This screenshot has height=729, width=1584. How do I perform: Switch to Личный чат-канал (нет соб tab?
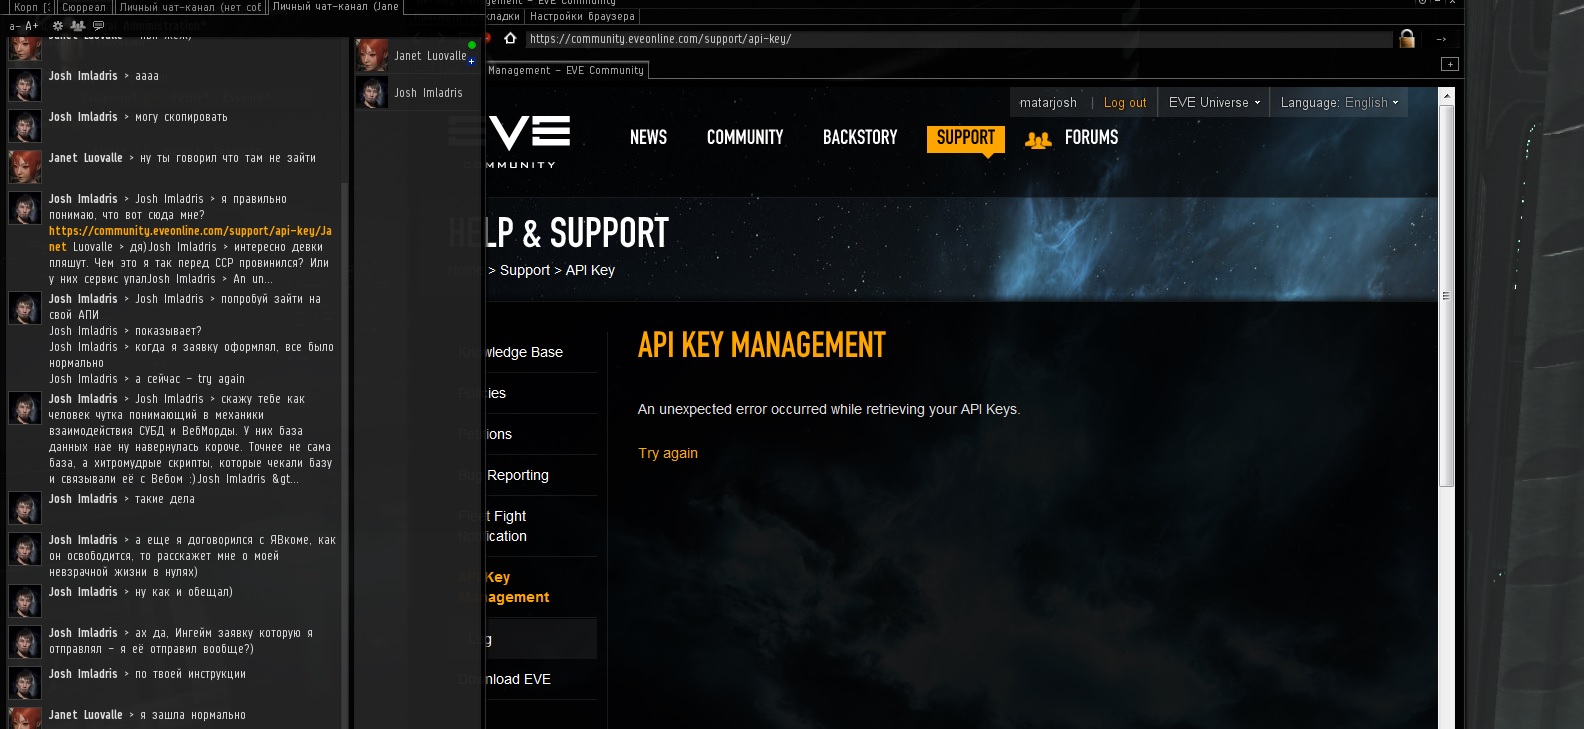pyautogui.click(x=191, y=7)
